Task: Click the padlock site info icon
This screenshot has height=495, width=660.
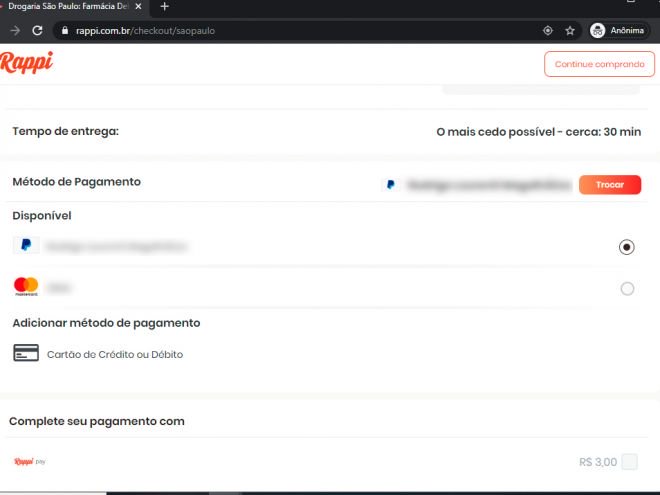Action: click(65, 31)
